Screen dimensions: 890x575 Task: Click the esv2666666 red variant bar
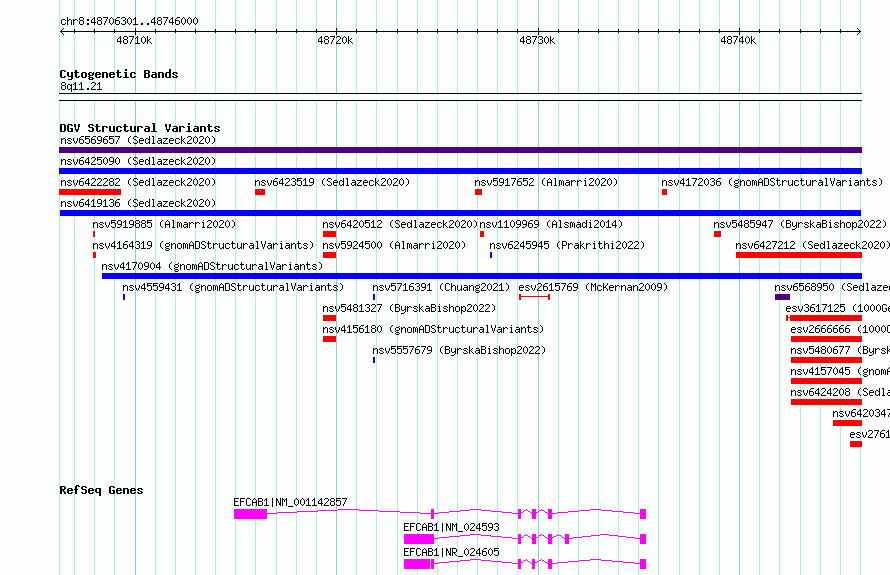[x=826, y=339]
